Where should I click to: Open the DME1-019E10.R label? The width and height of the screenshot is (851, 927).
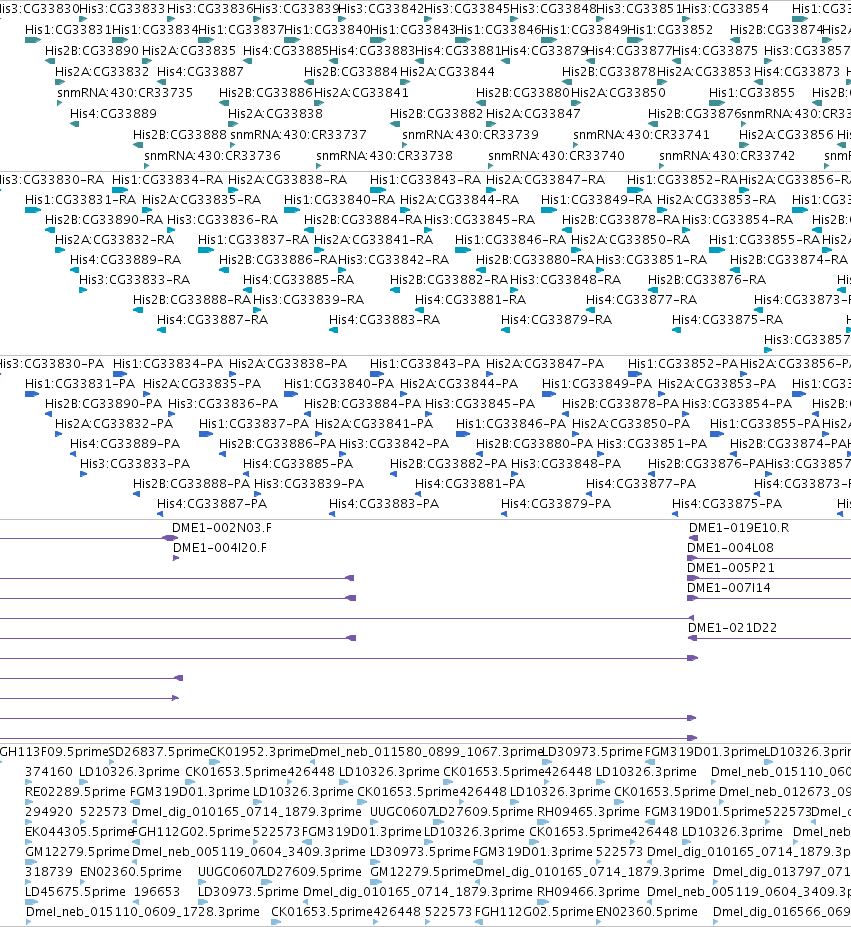click(739, 528)
